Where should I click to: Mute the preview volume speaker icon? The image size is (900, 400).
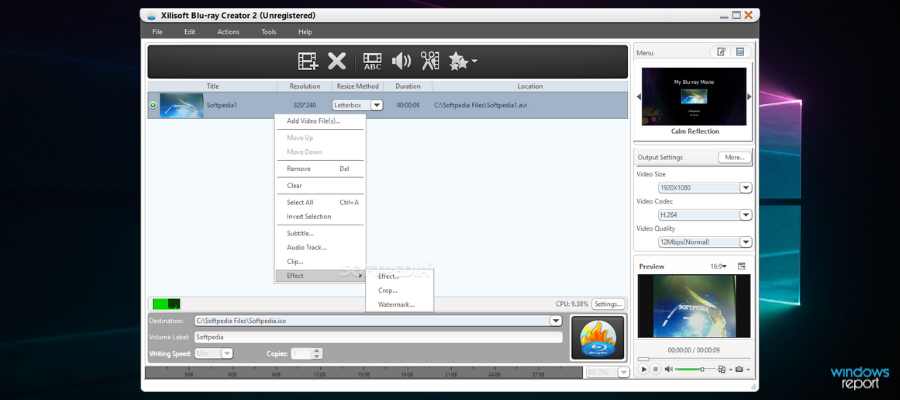click(669, 369)
